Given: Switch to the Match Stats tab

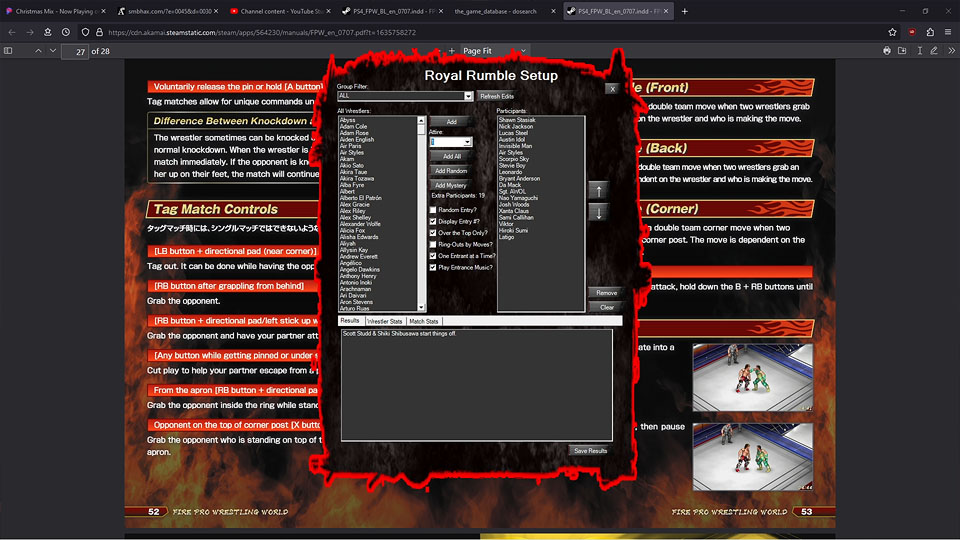Looking at the screenshot, I should 424,321.
